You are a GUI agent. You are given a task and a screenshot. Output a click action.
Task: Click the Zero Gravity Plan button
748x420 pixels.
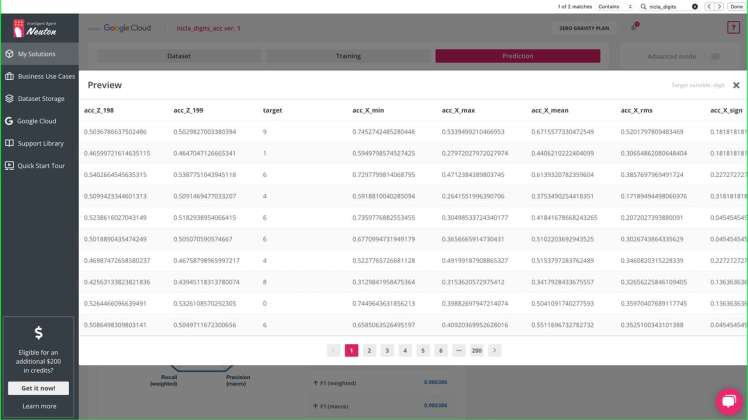point(584,28)
